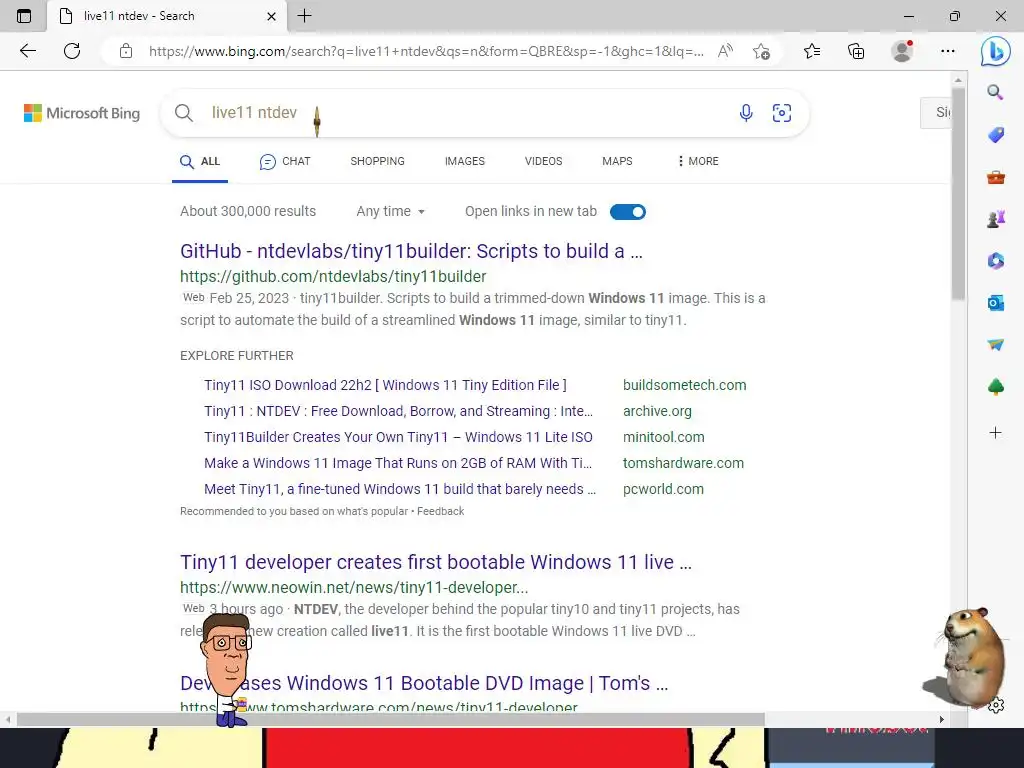Open GitHub ntdevlabs/tiny11builder result

411,251
